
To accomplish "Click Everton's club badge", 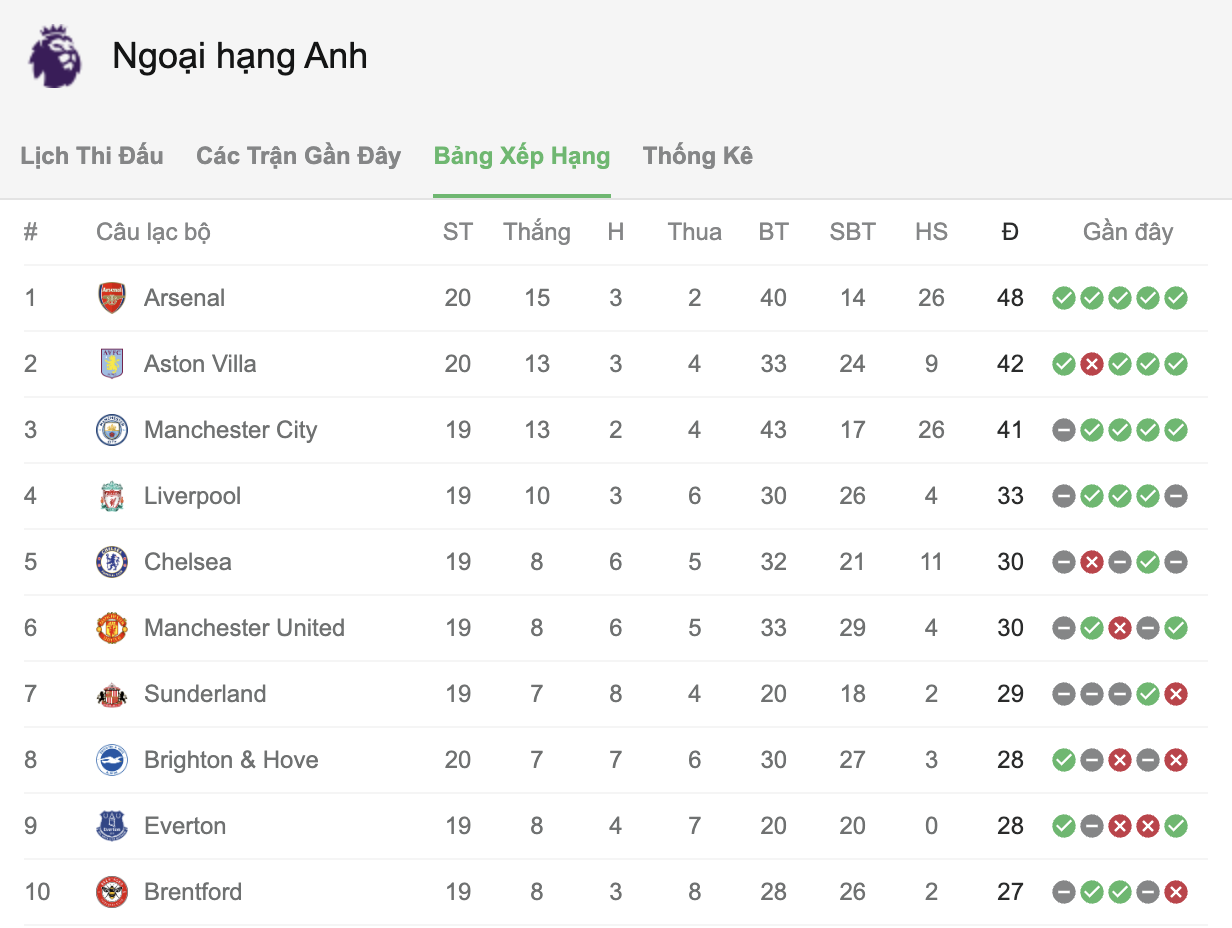I will pos(111,826).
